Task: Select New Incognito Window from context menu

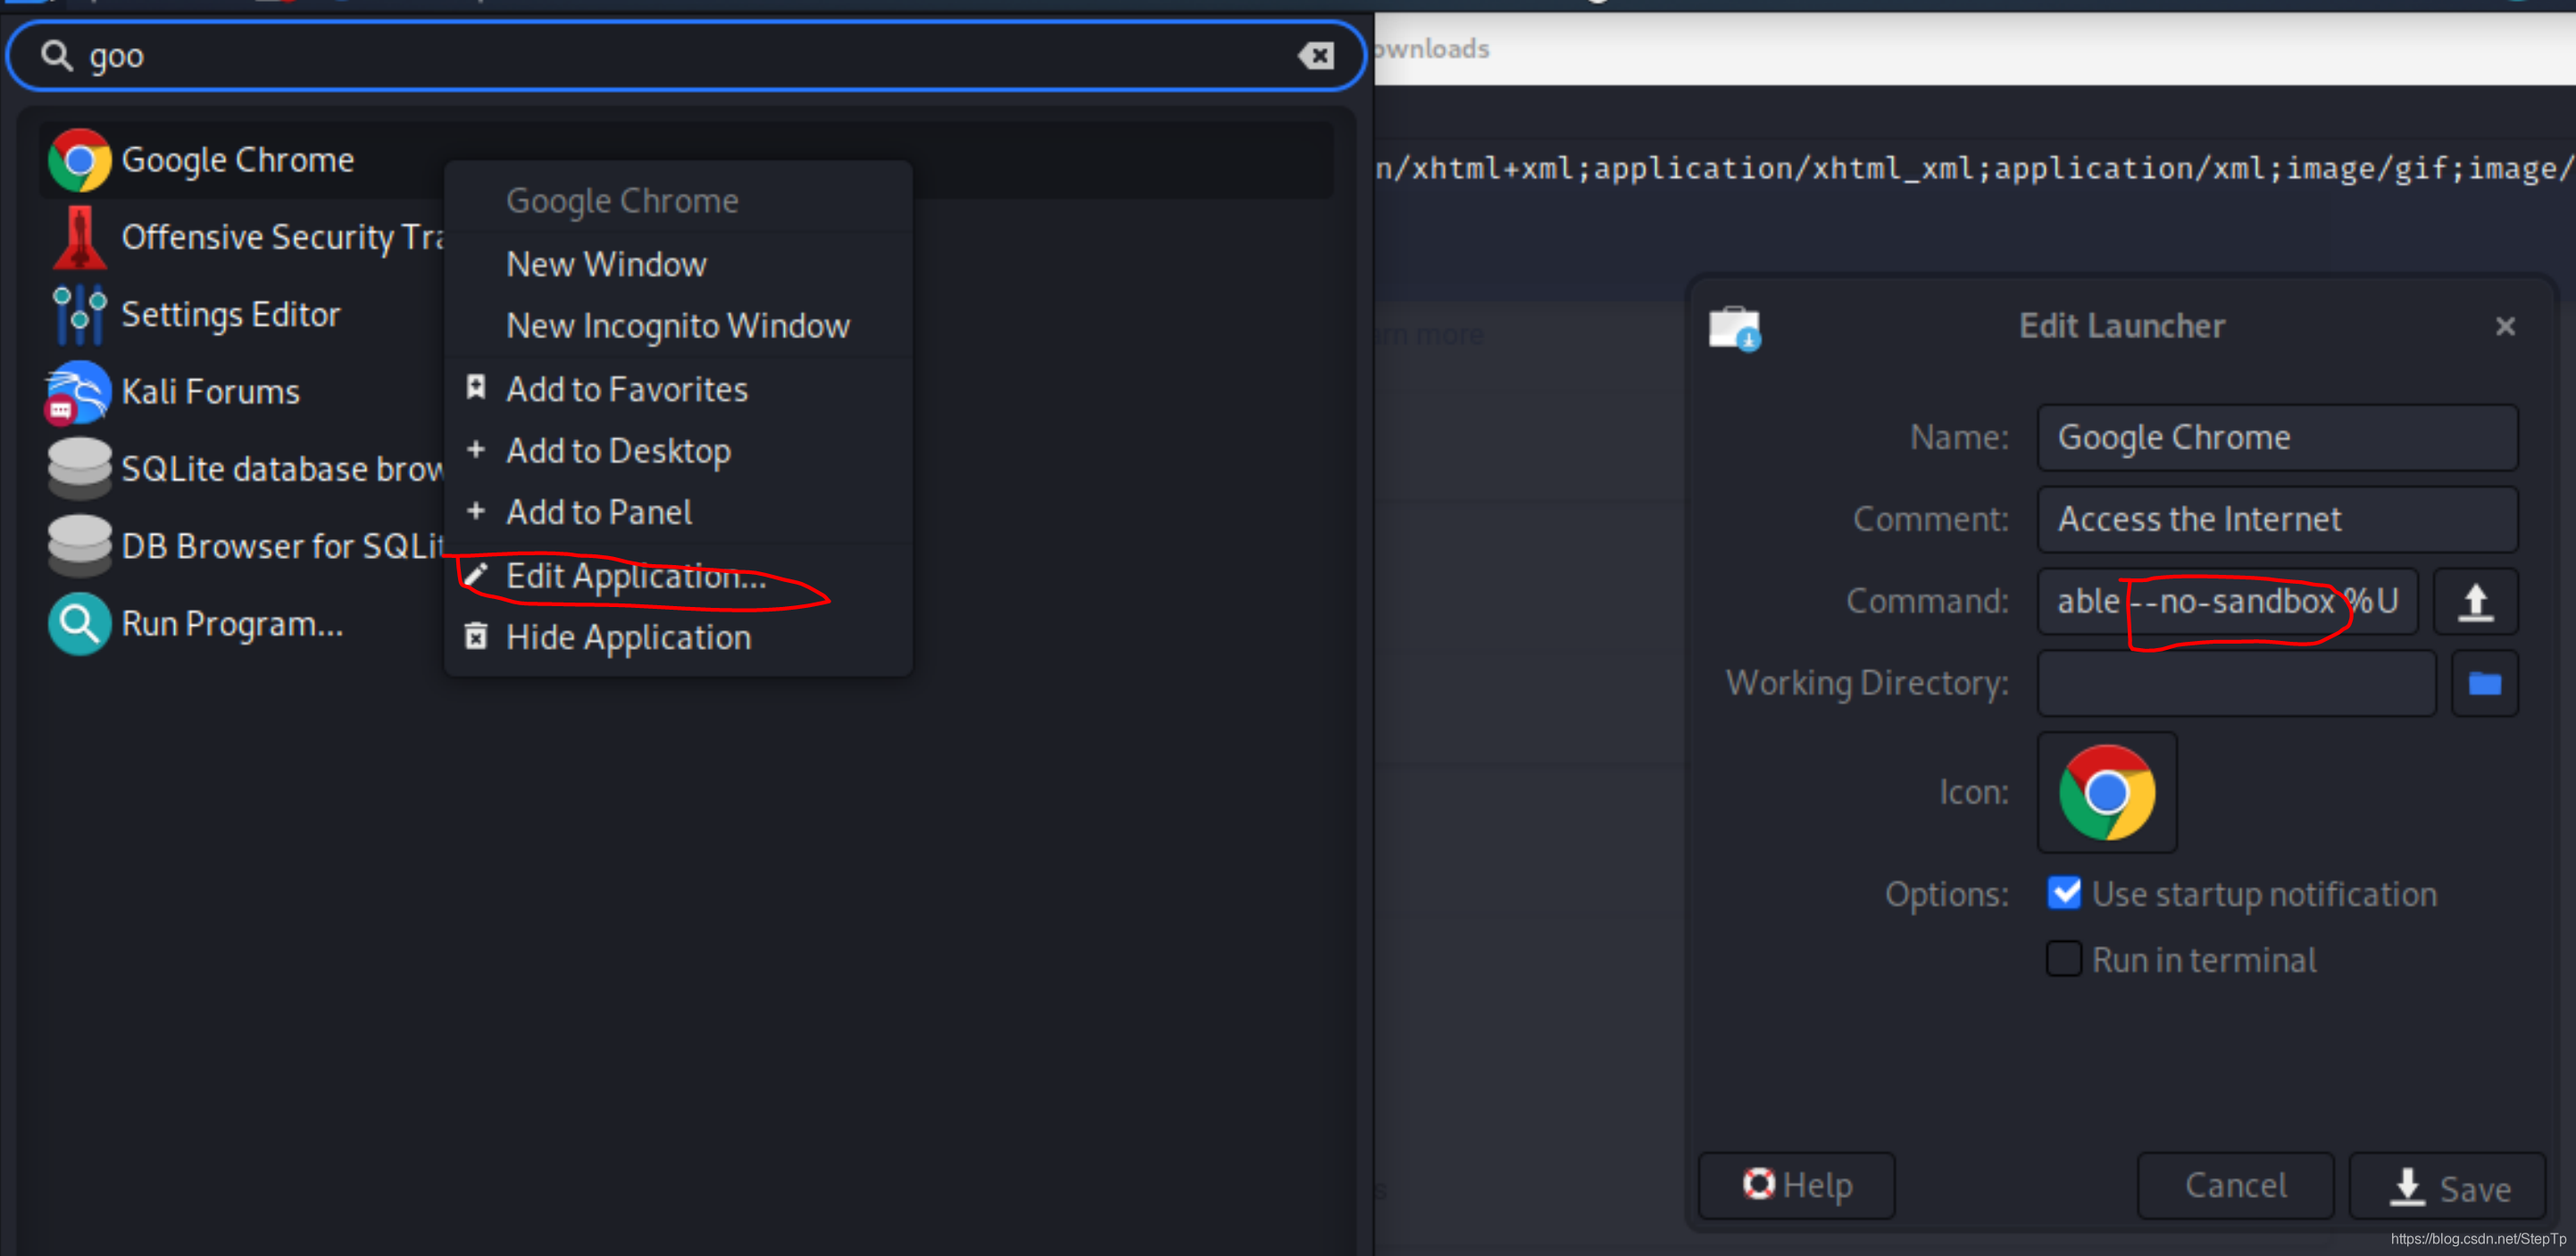Action: pyautogui.click(x=677, y=325)
